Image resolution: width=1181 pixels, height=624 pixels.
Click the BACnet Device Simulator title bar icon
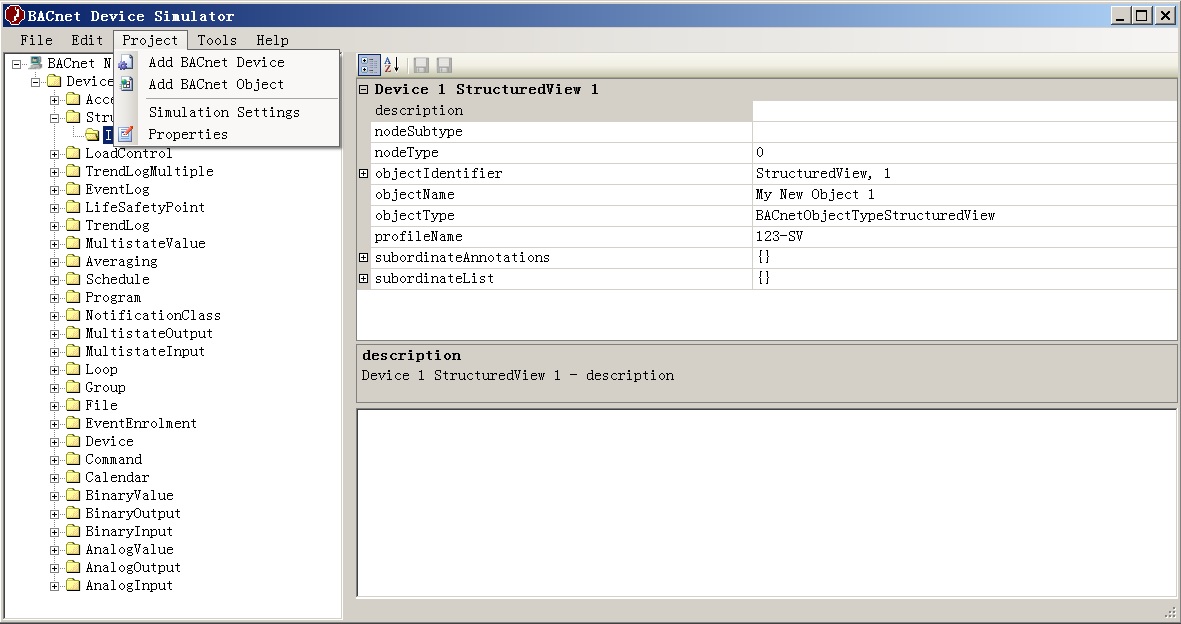pos(13,15)
